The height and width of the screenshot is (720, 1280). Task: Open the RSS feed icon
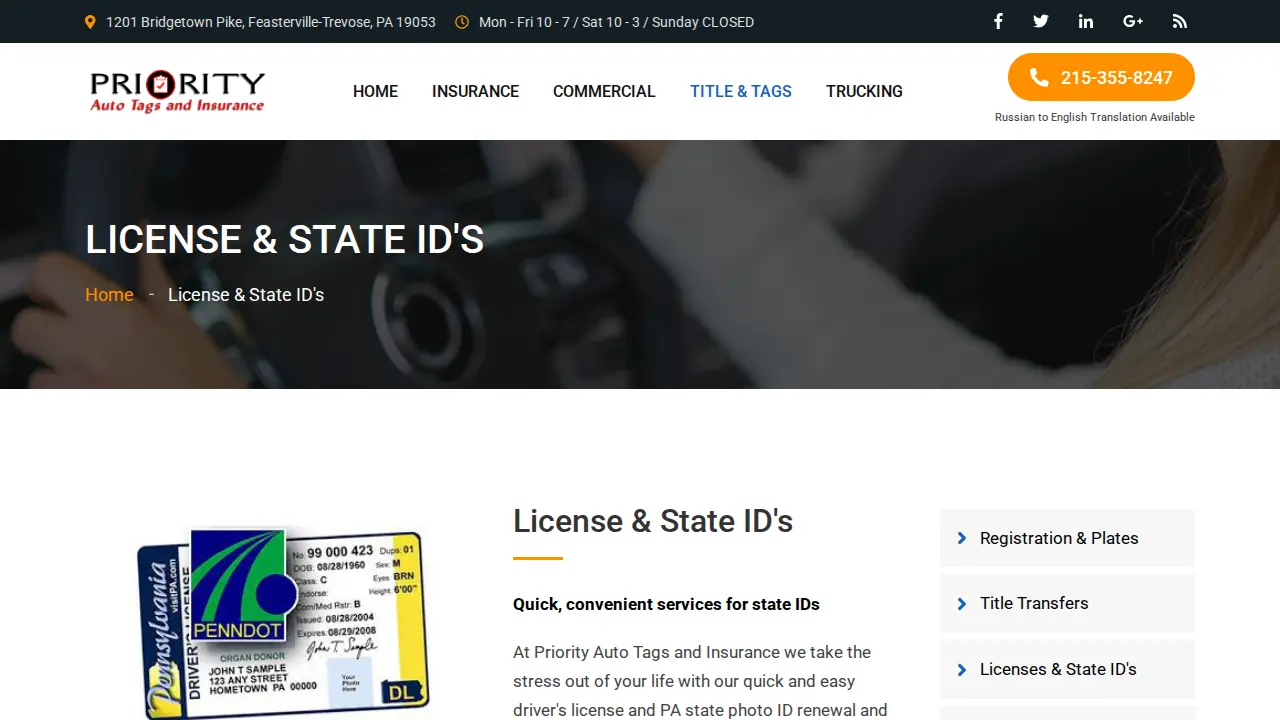pyautogui.click(x=1180, y=21)
